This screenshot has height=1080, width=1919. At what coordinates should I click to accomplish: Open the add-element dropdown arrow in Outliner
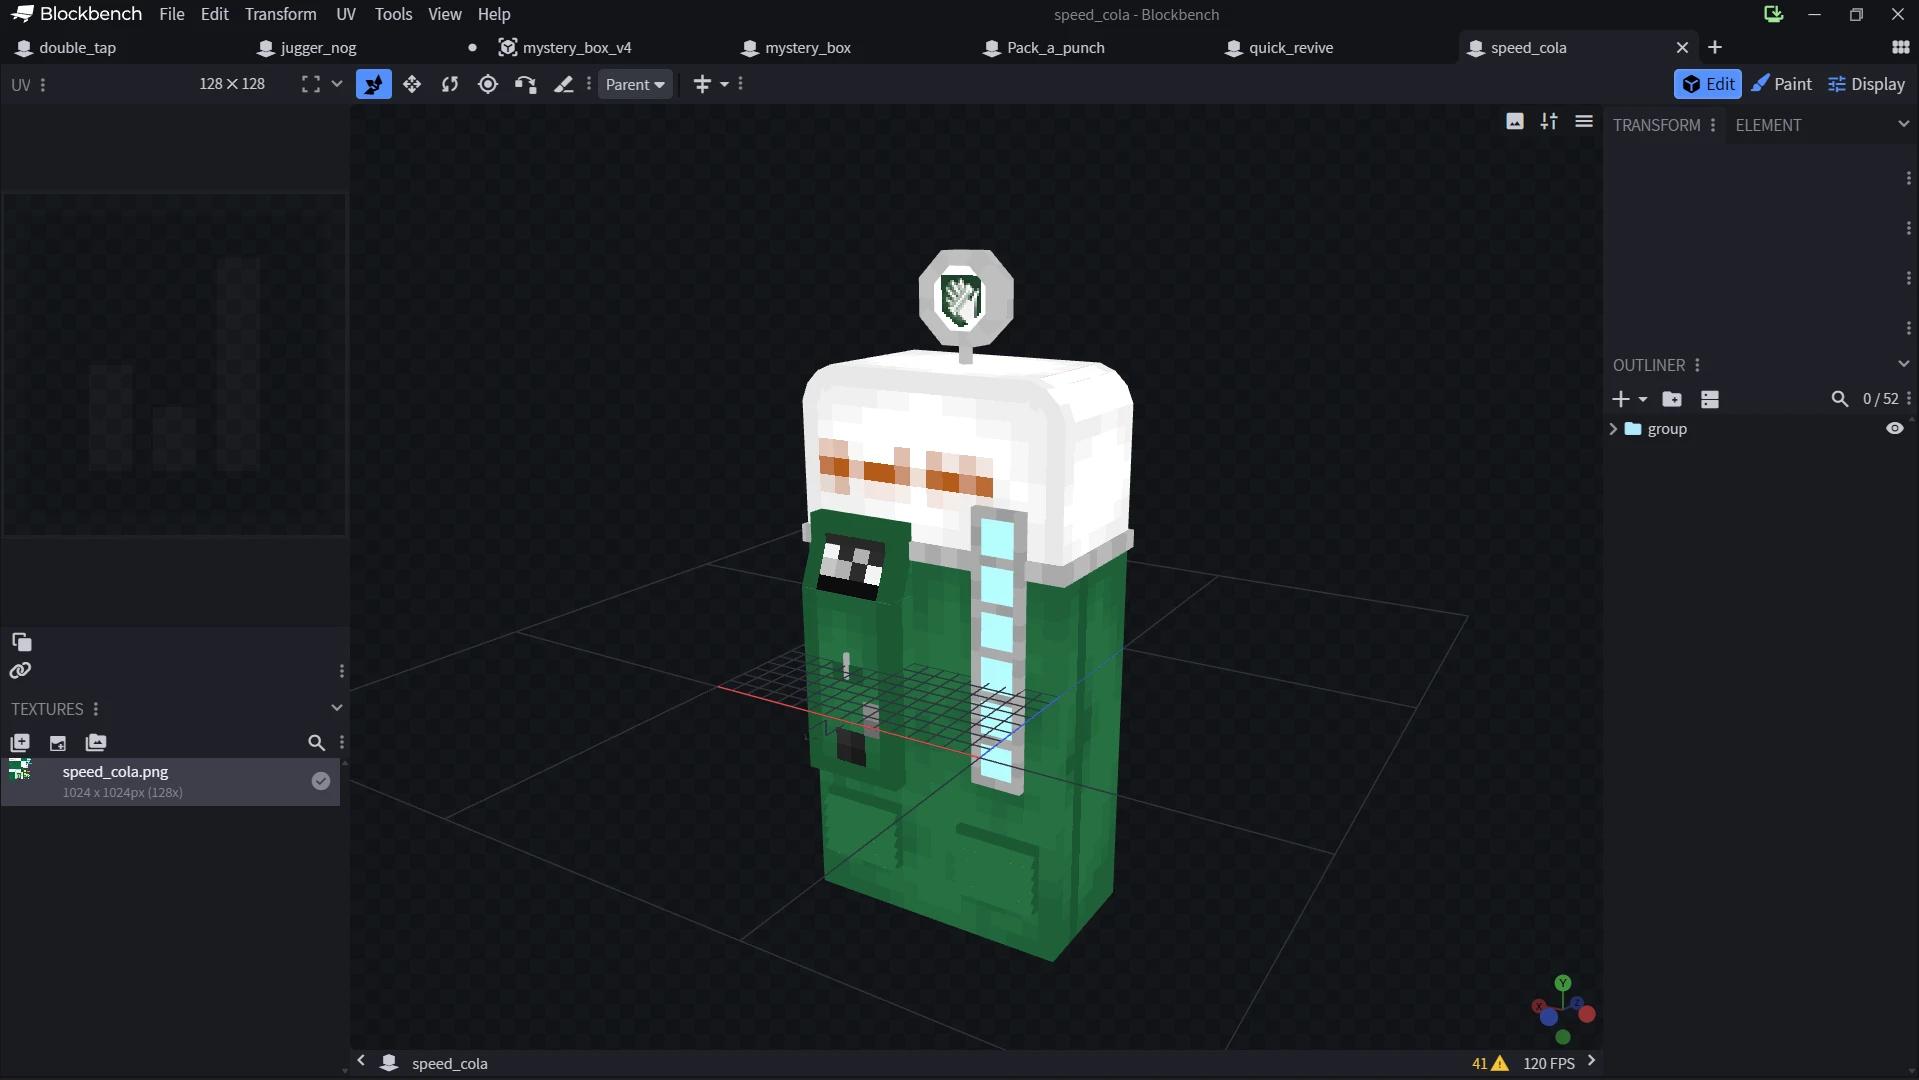(1643, 400)
